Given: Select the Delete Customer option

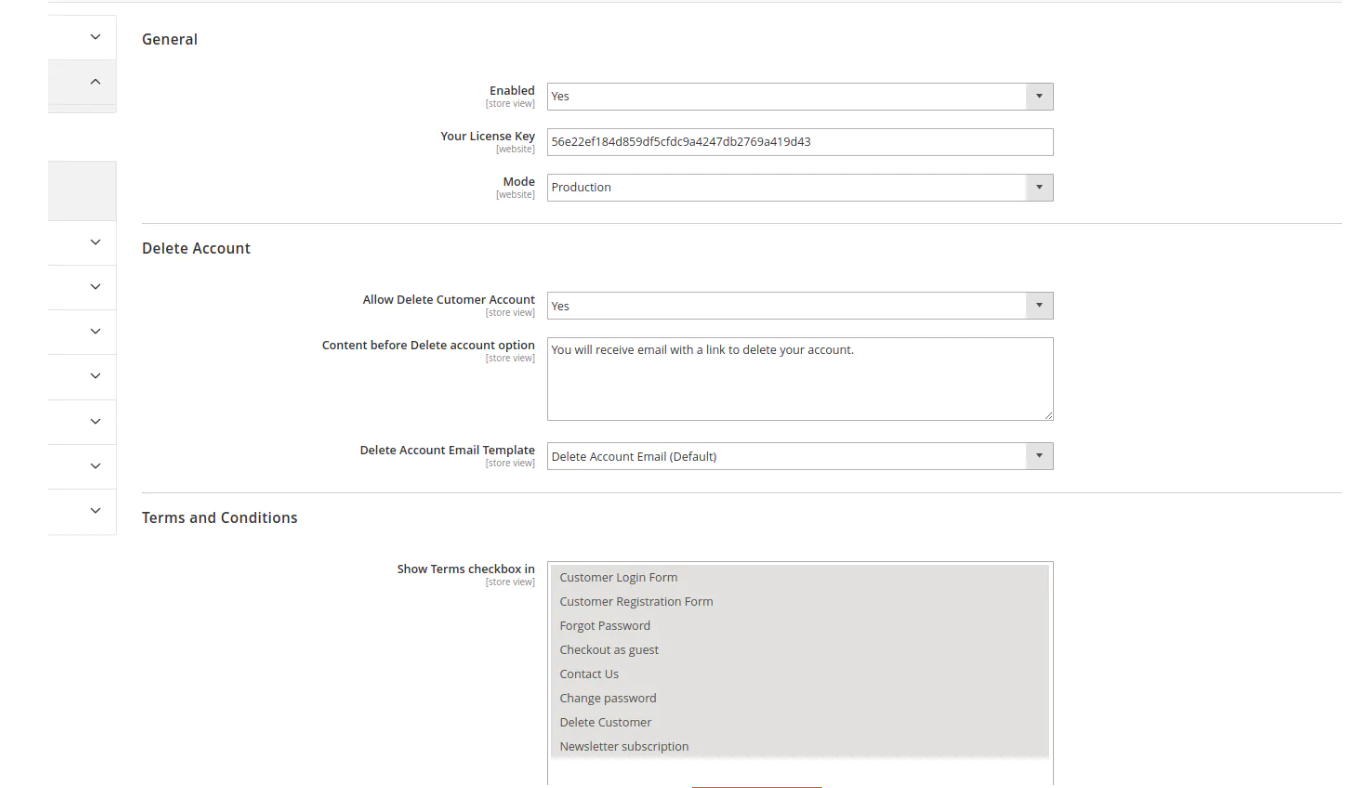Looking at the screenshot, I should [x=604, y=721].
